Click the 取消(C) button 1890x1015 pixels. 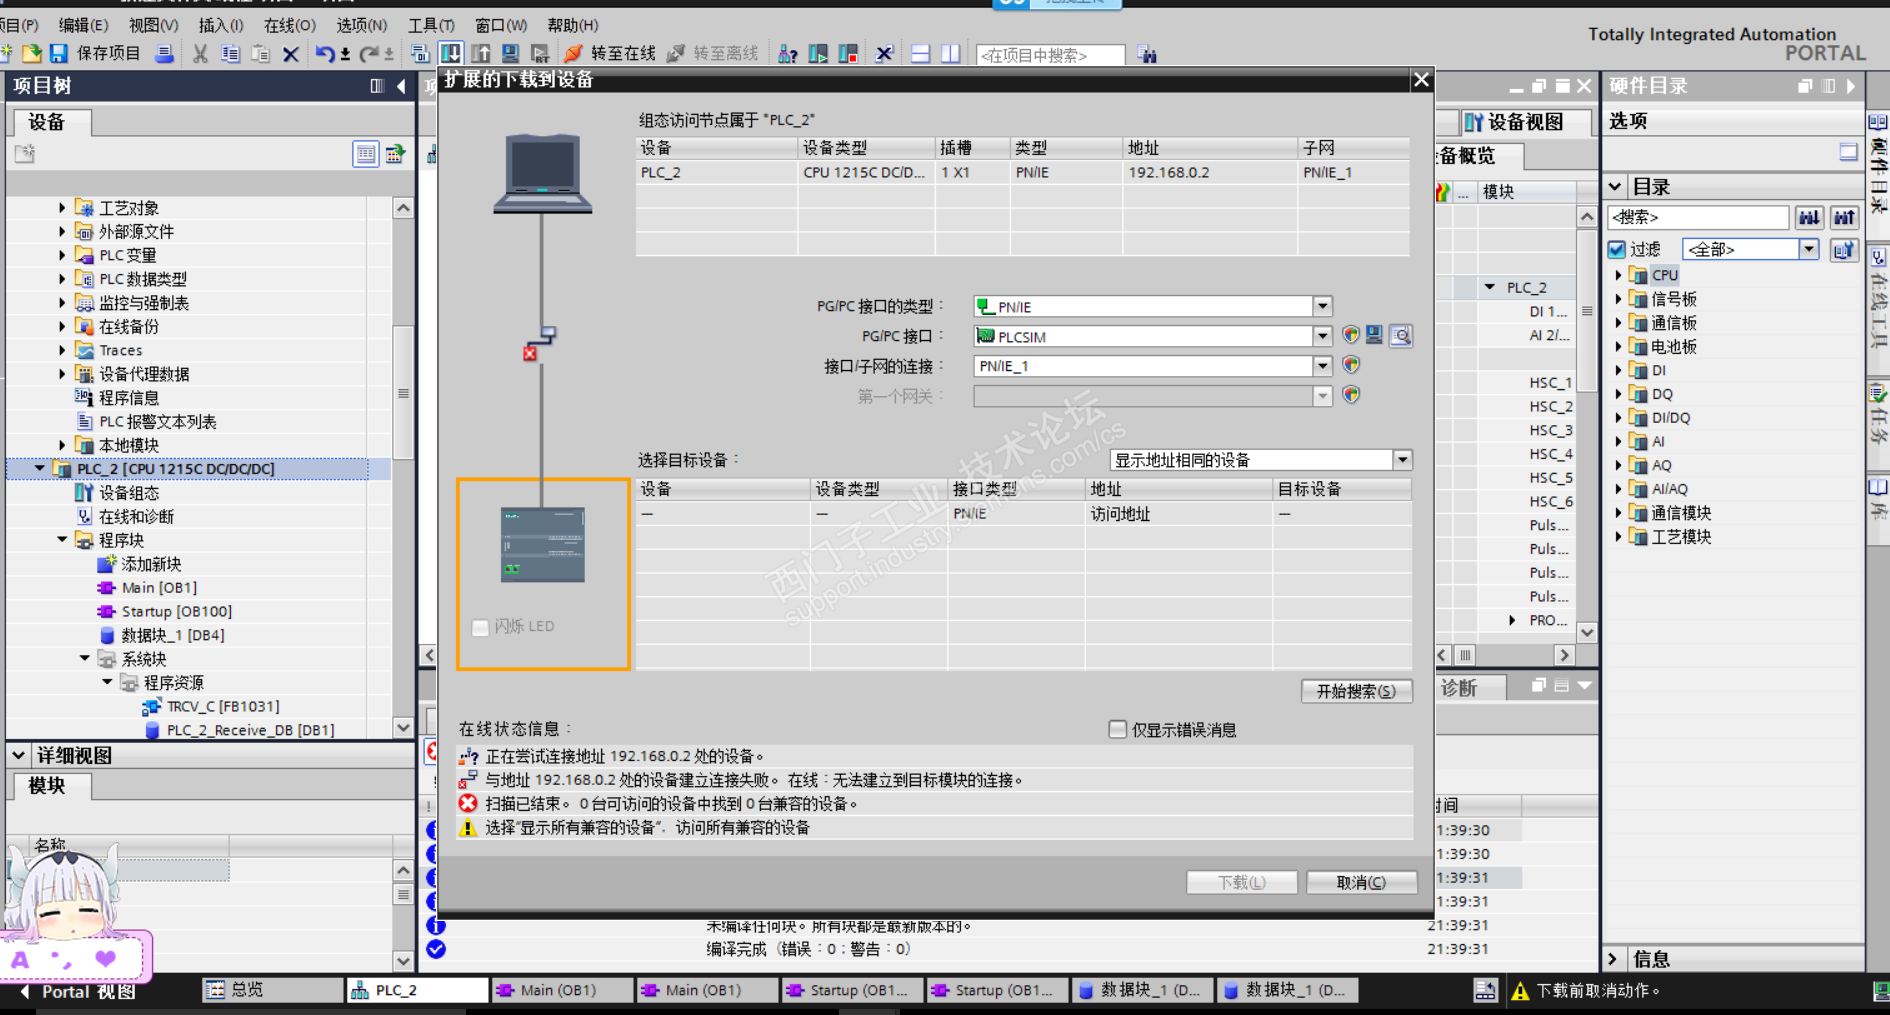(1361, 882)
